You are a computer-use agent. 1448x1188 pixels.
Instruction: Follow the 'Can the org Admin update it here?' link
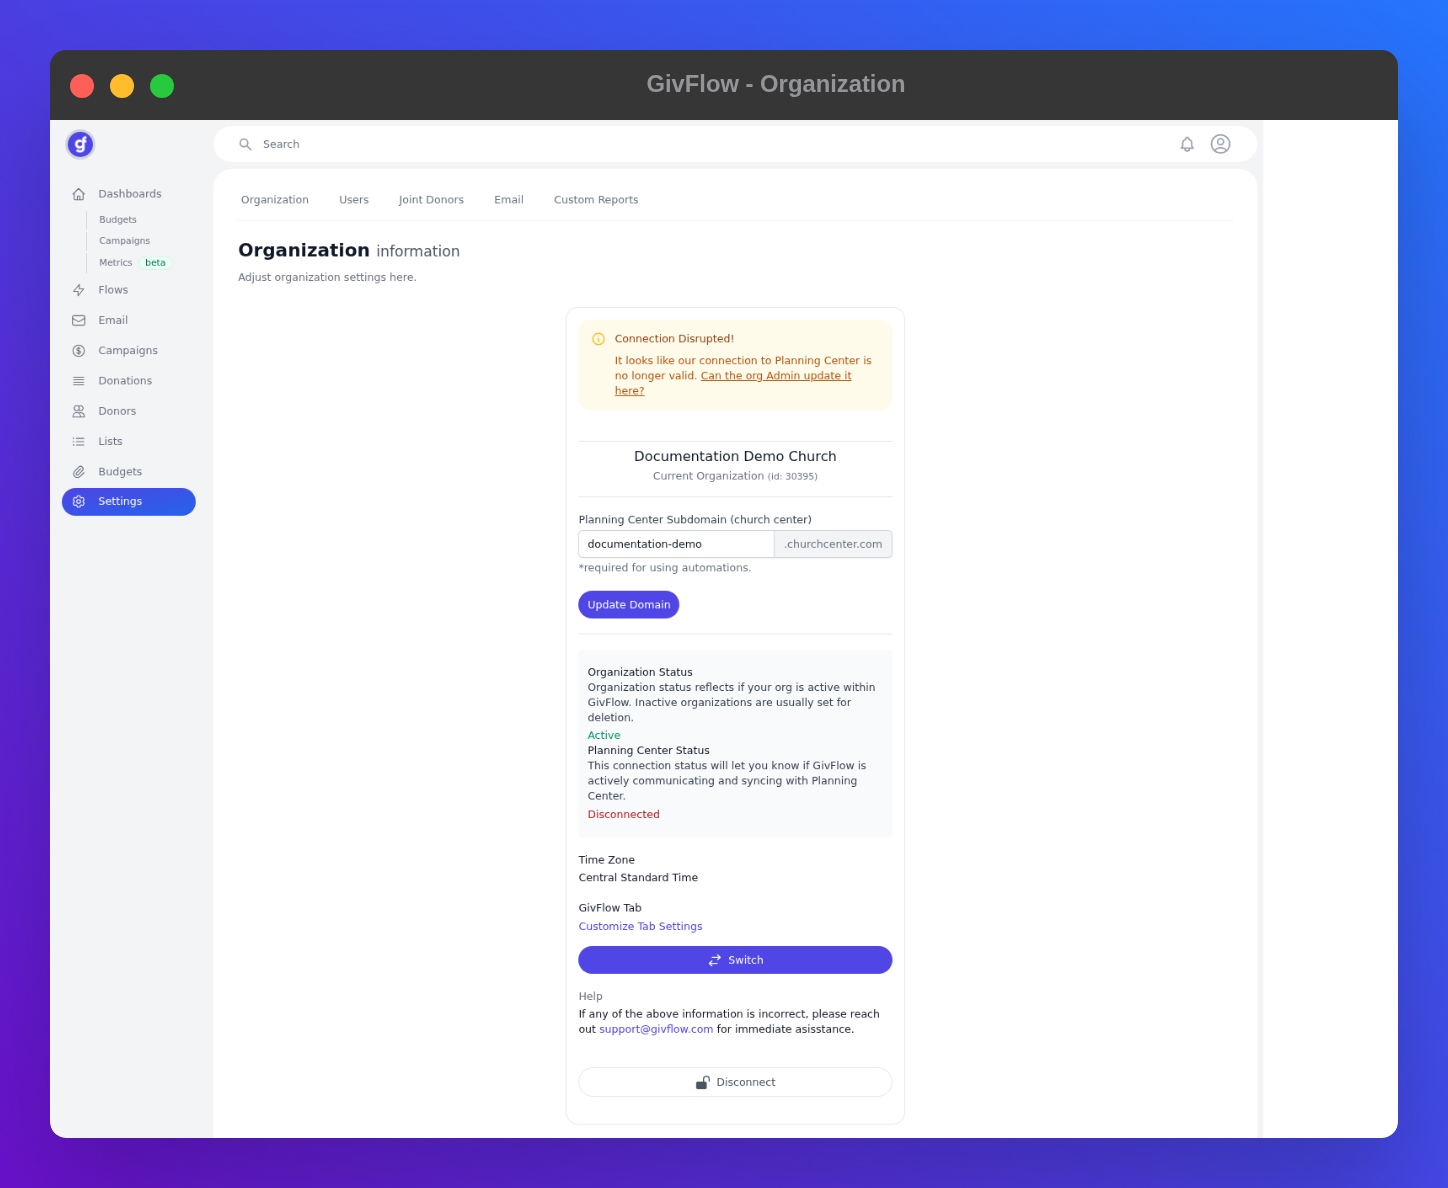733,383
